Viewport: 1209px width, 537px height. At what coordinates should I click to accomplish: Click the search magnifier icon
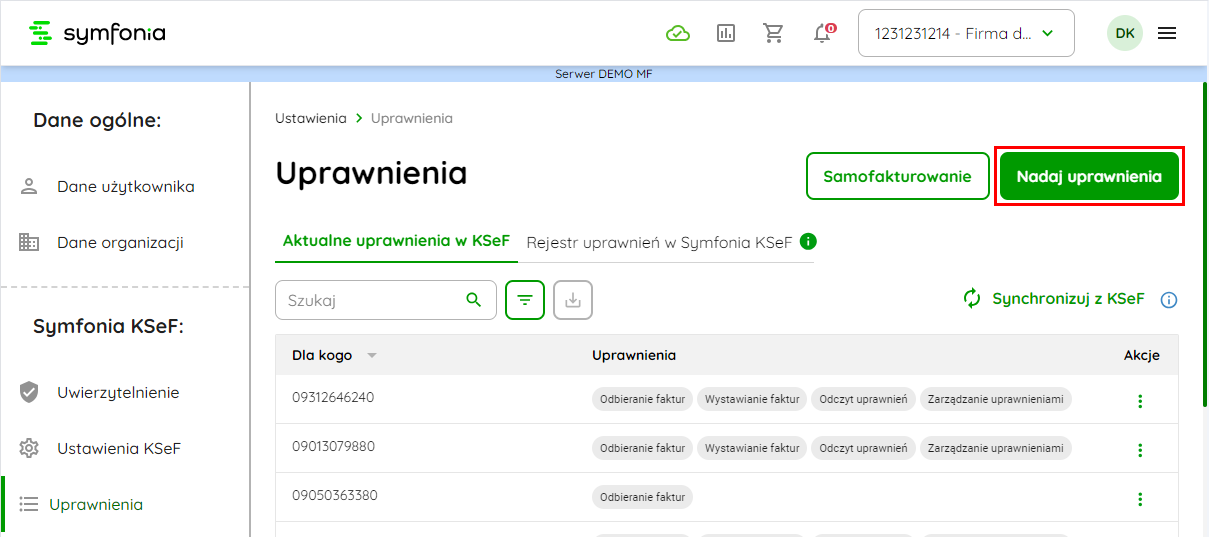474,299
